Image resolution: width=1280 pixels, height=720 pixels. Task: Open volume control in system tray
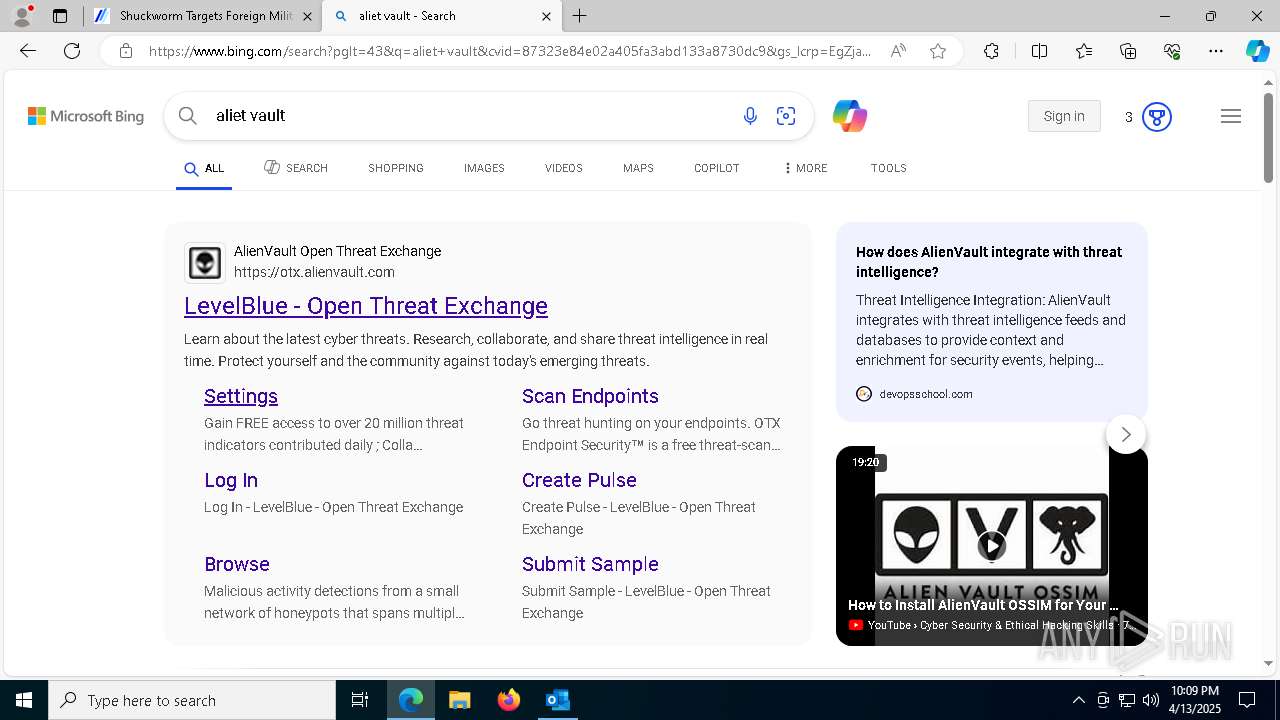tap(1151, 700)
